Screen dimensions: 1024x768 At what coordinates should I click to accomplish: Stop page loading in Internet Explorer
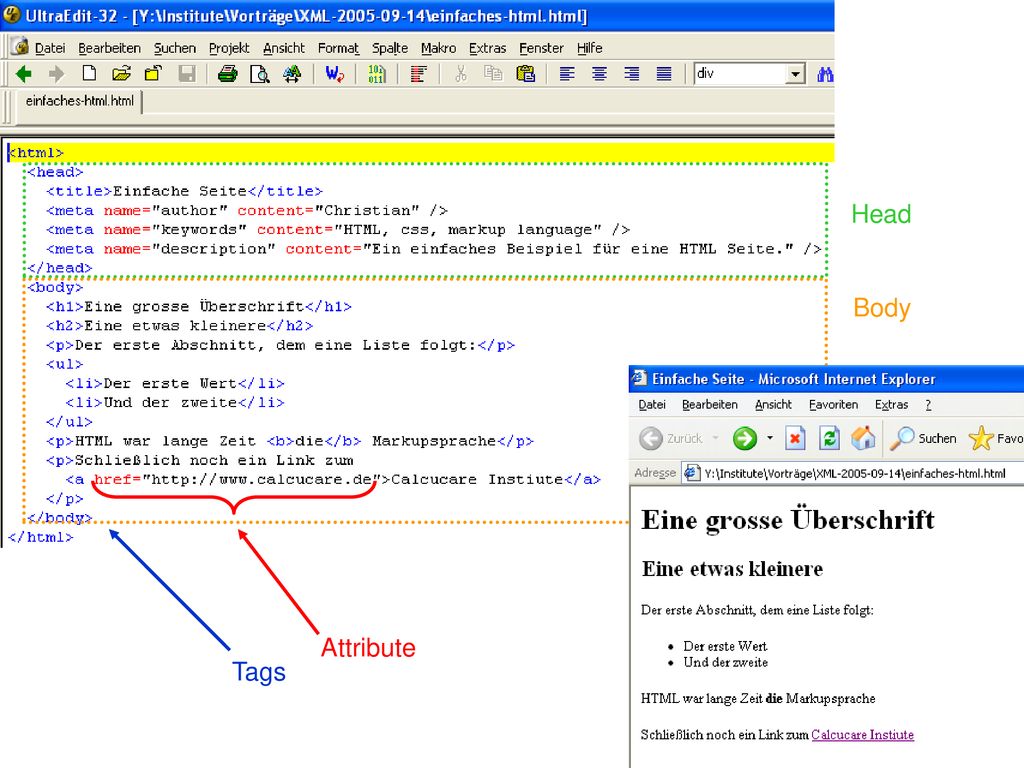pyautogui.click(x=795, y=438)
